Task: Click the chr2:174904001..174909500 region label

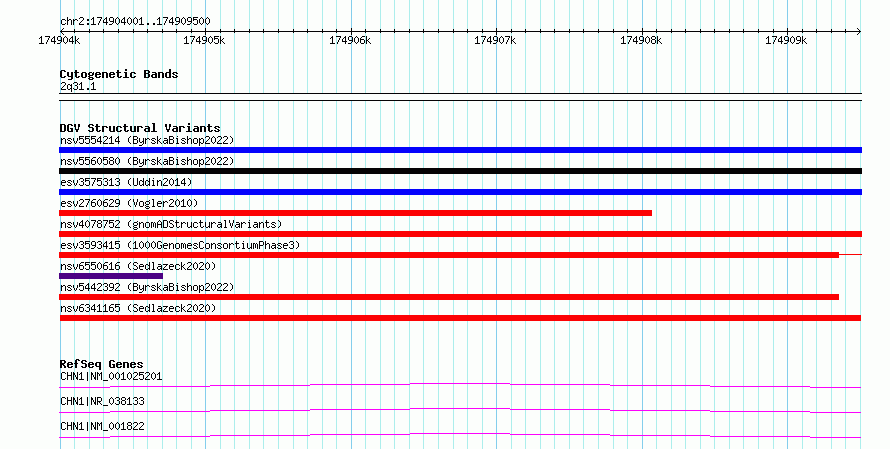Action: click(135, 21)
